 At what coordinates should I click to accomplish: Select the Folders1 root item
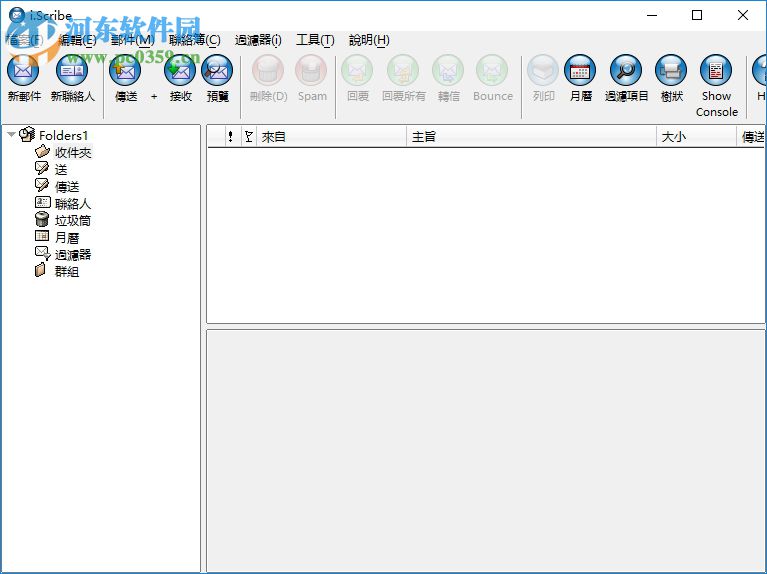point(63,135)
